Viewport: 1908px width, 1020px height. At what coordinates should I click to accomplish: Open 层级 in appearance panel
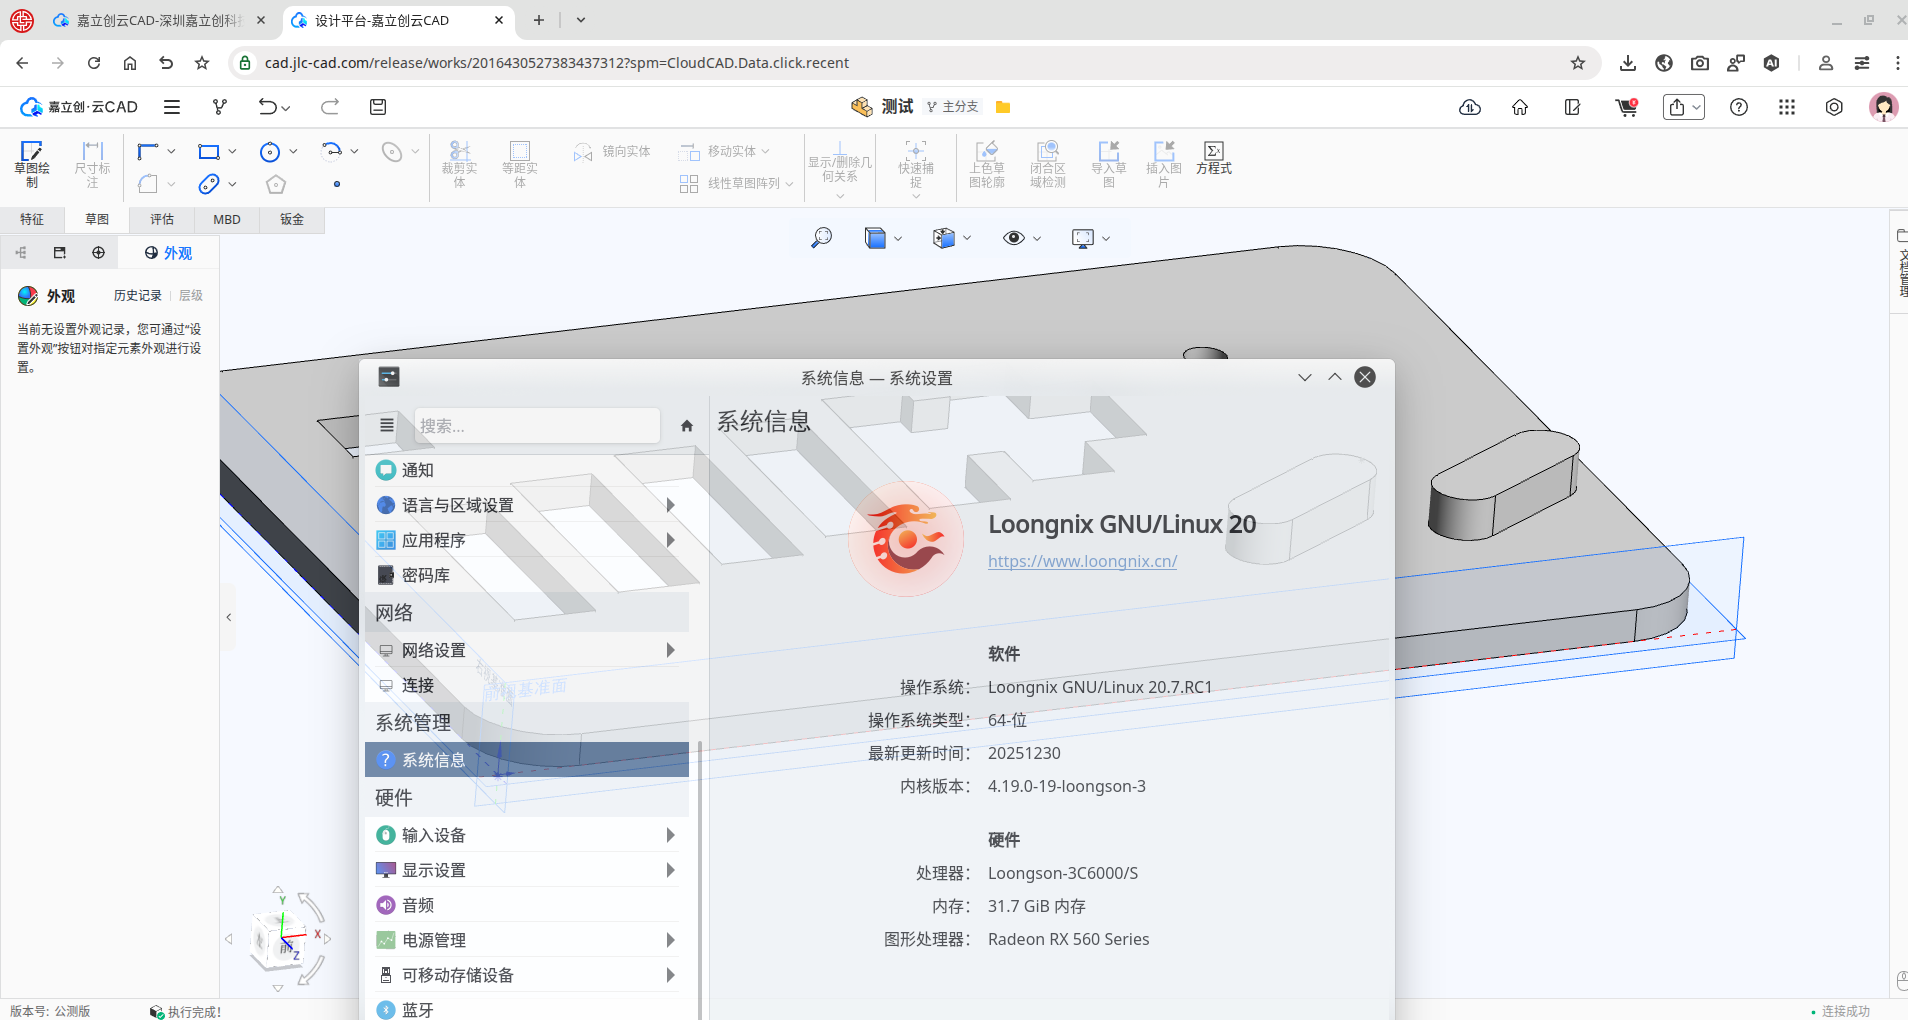click(x=191, y=296)
